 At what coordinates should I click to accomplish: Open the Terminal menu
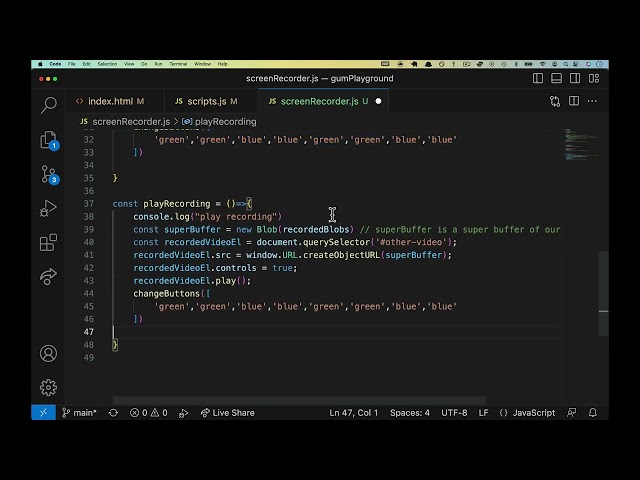coord(178,64)
